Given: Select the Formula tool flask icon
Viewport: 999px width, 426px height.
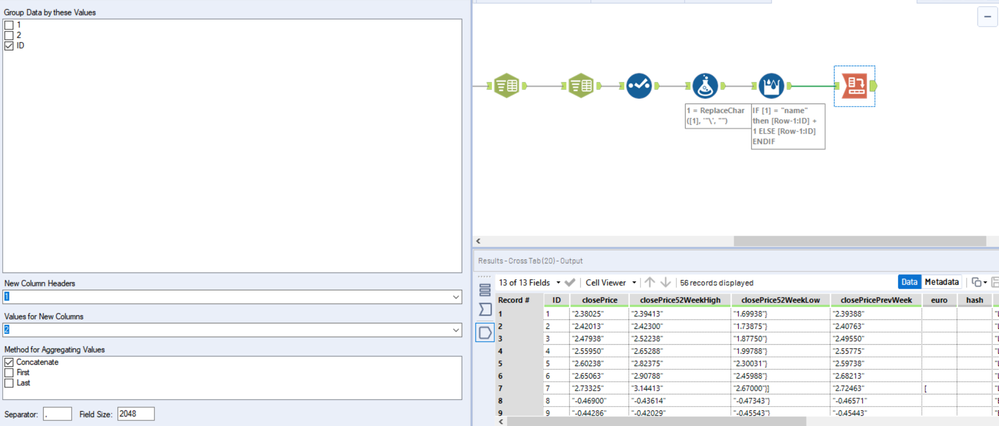Looking at the screenshot, I should point(705,86).
